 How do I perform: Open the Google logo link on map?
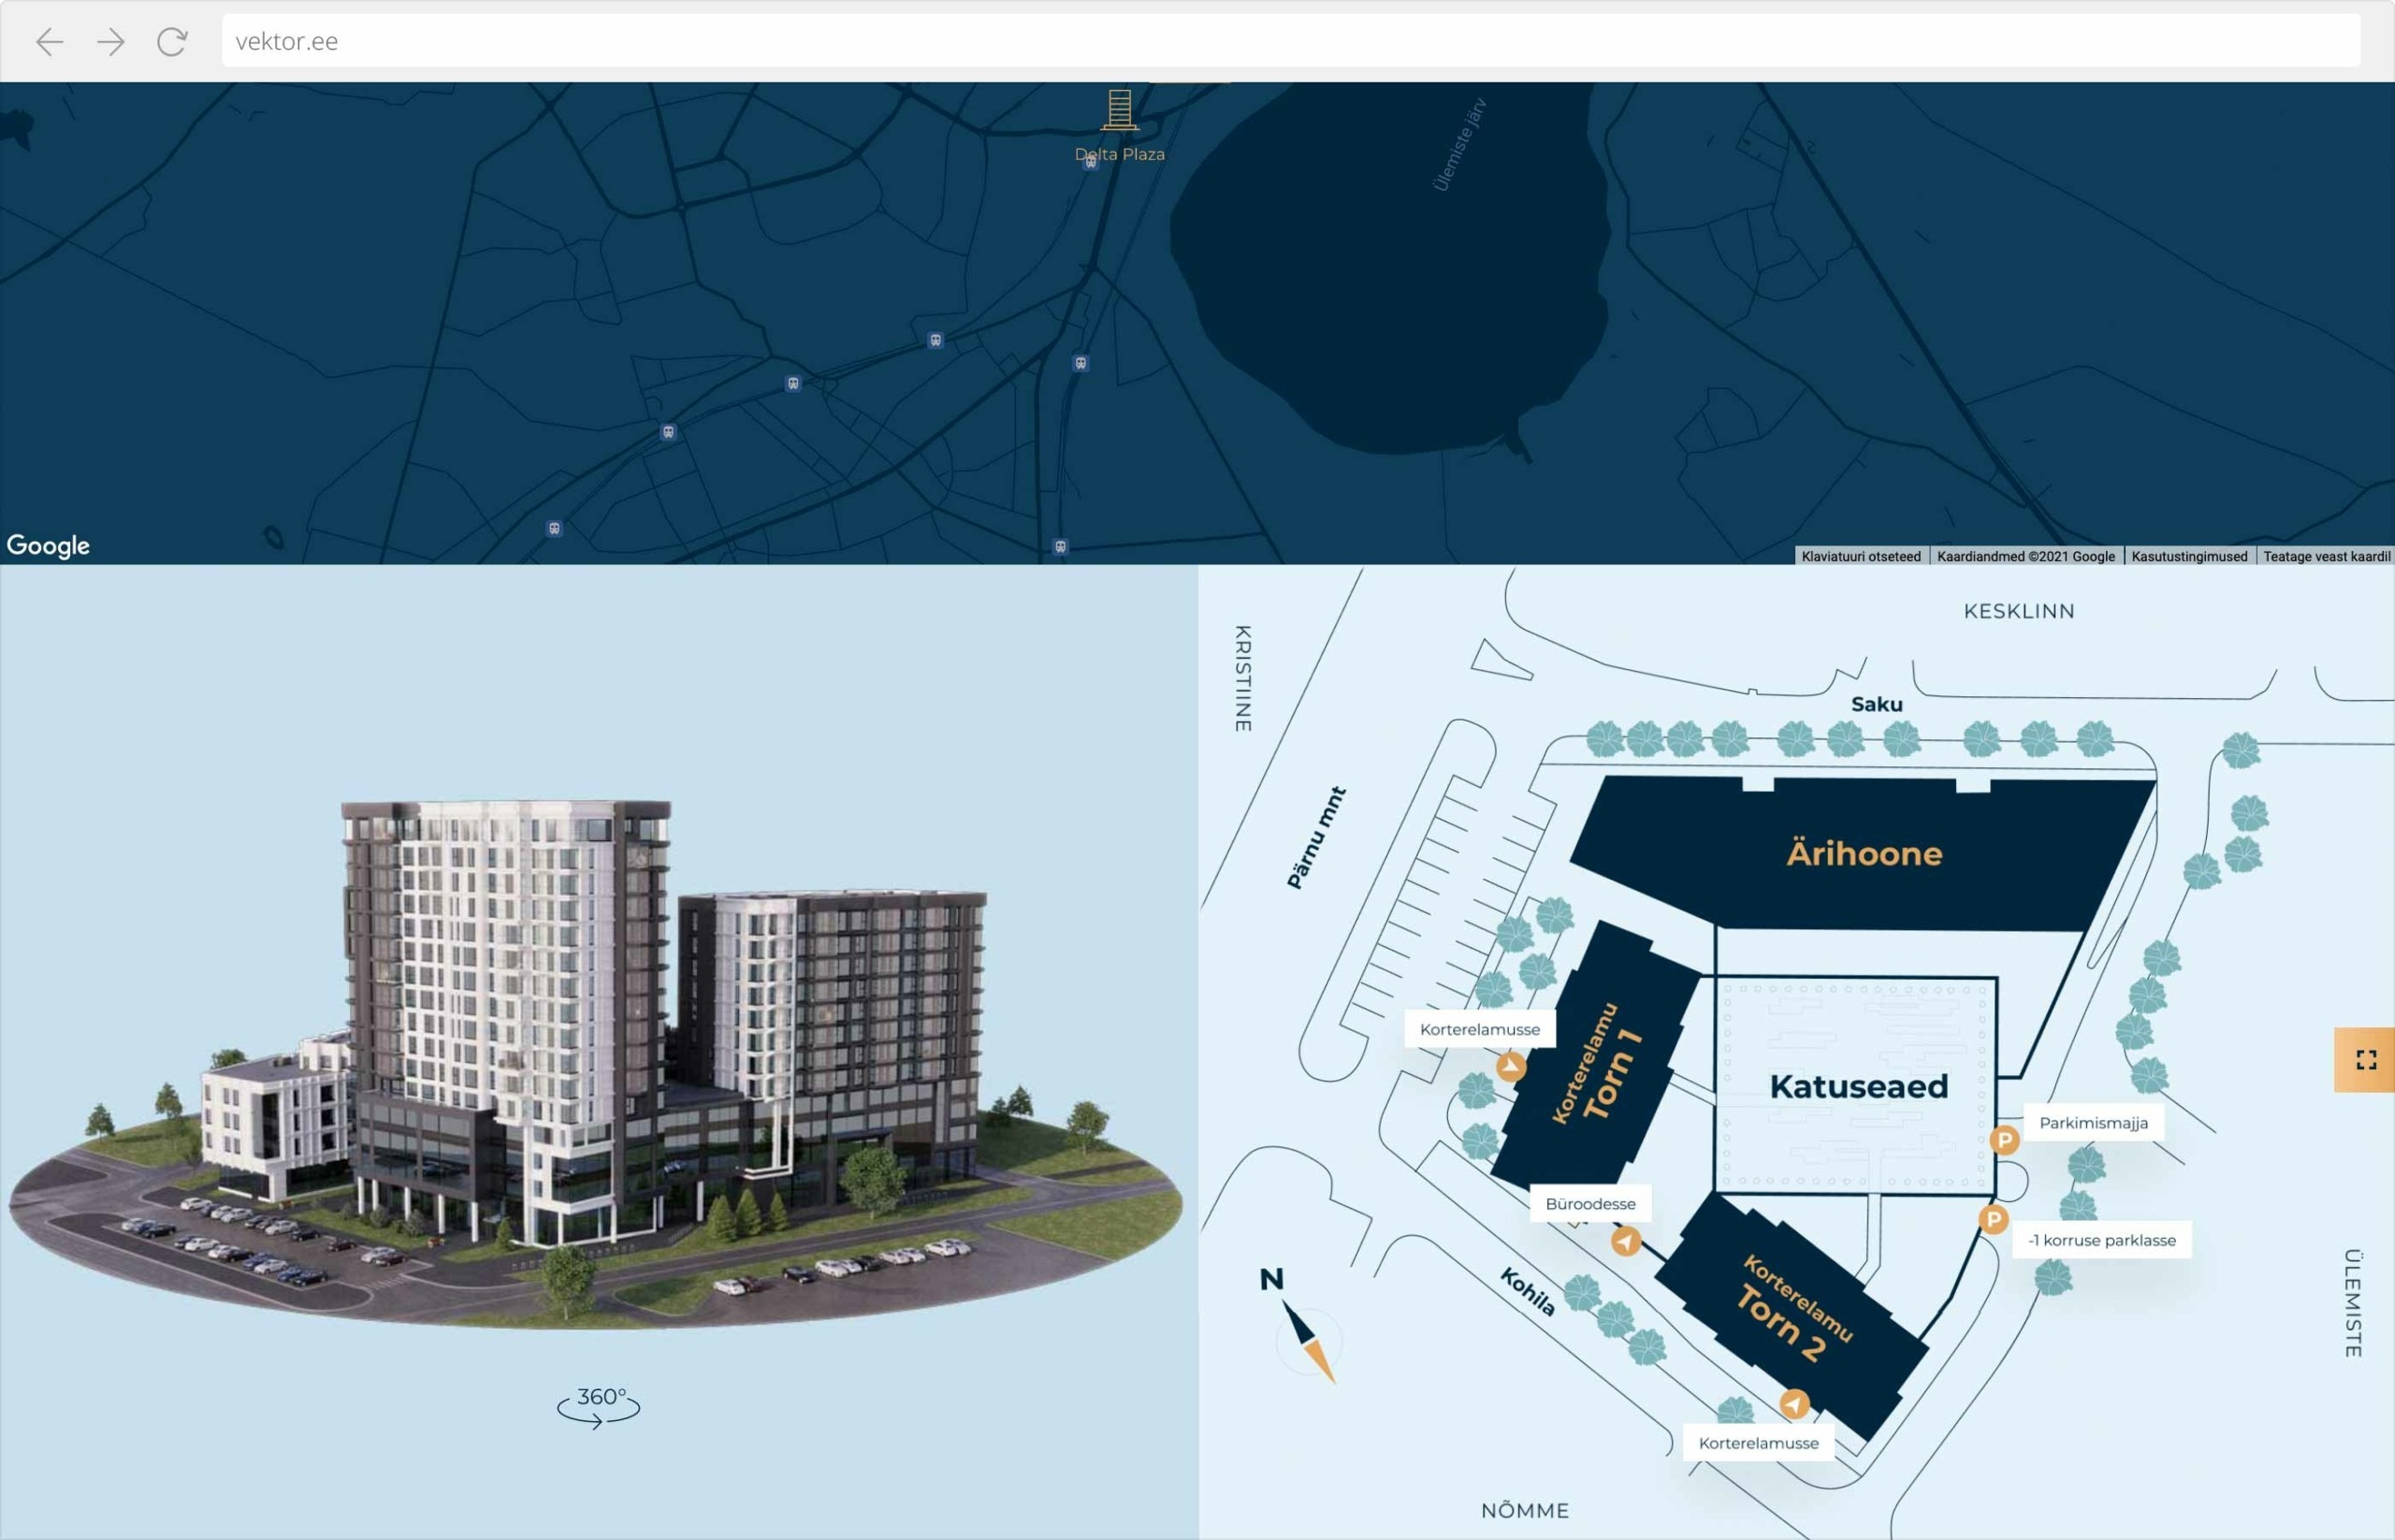coord(48,545)
